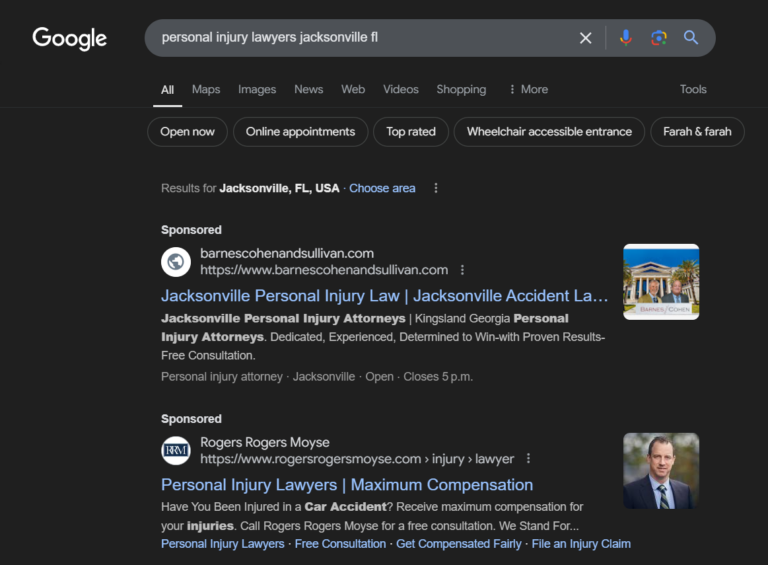
Task: Select the All tab
Action: click(168, 90)
